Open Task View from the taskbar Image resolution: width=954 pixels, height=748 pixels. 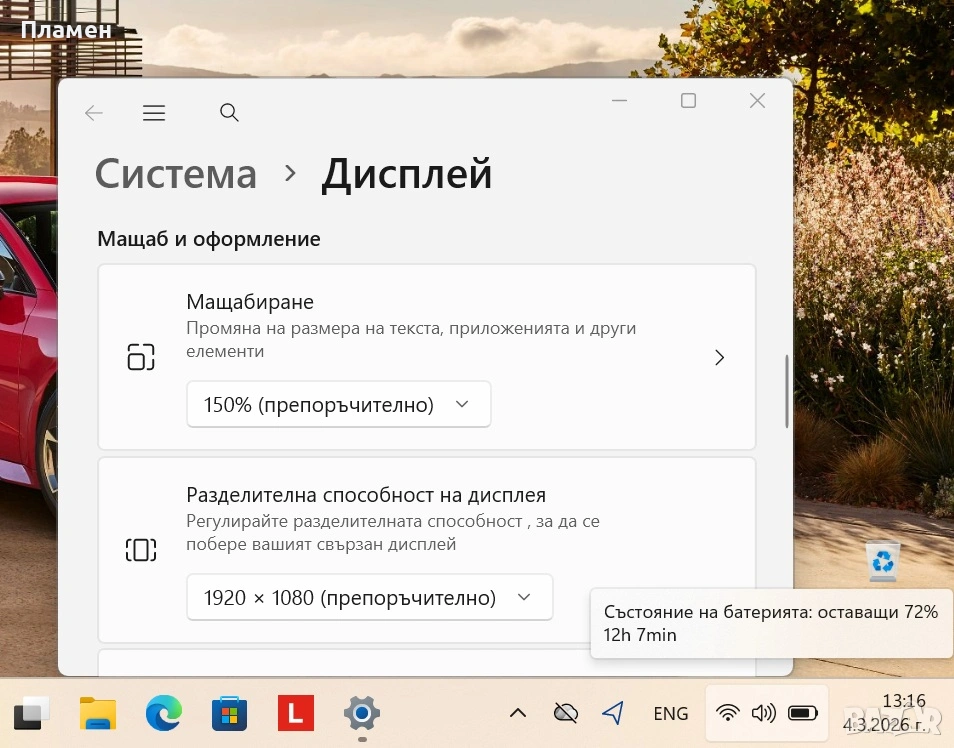(x=32, y=713)
